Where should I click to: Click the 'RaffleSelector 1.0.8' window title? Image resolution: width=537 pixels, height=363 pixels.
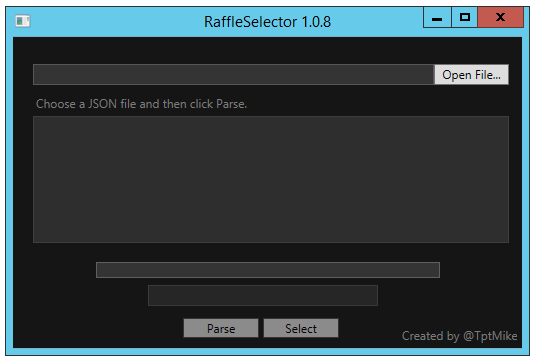point(267,22)
